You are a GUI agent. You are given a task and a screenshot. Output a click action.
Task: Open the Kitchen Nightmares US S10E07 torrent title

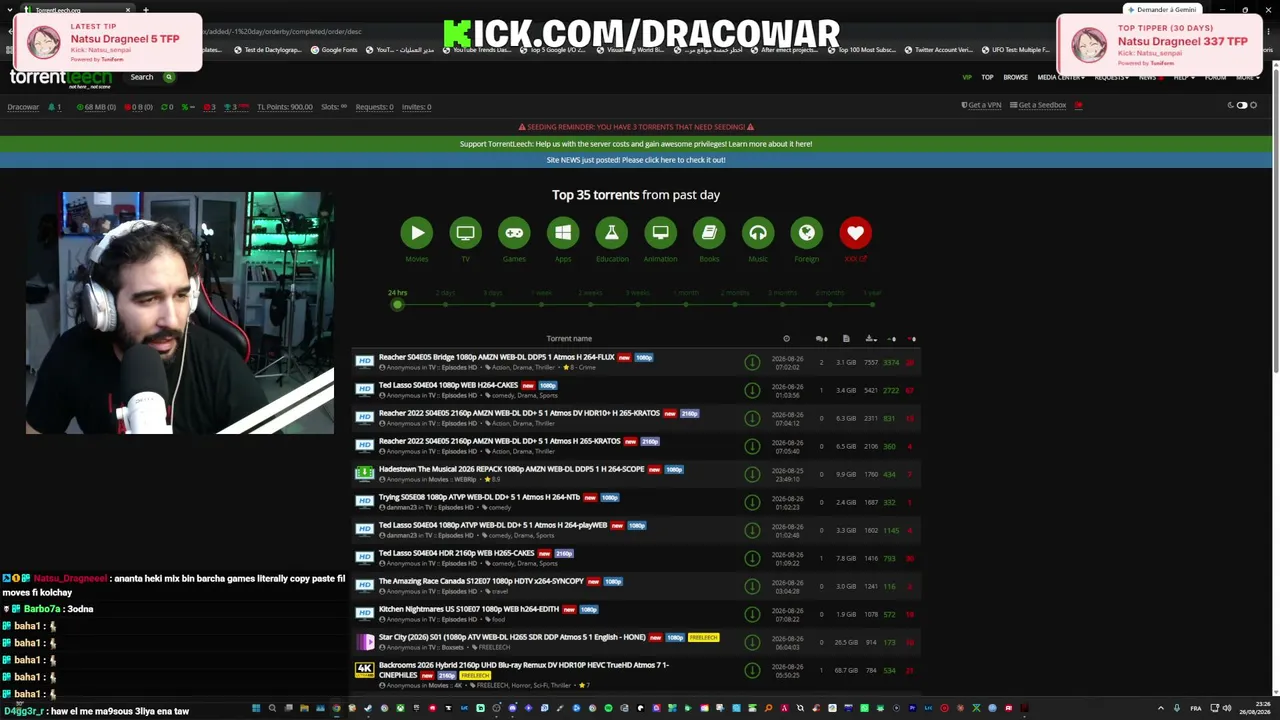click(x=469, y=609)
